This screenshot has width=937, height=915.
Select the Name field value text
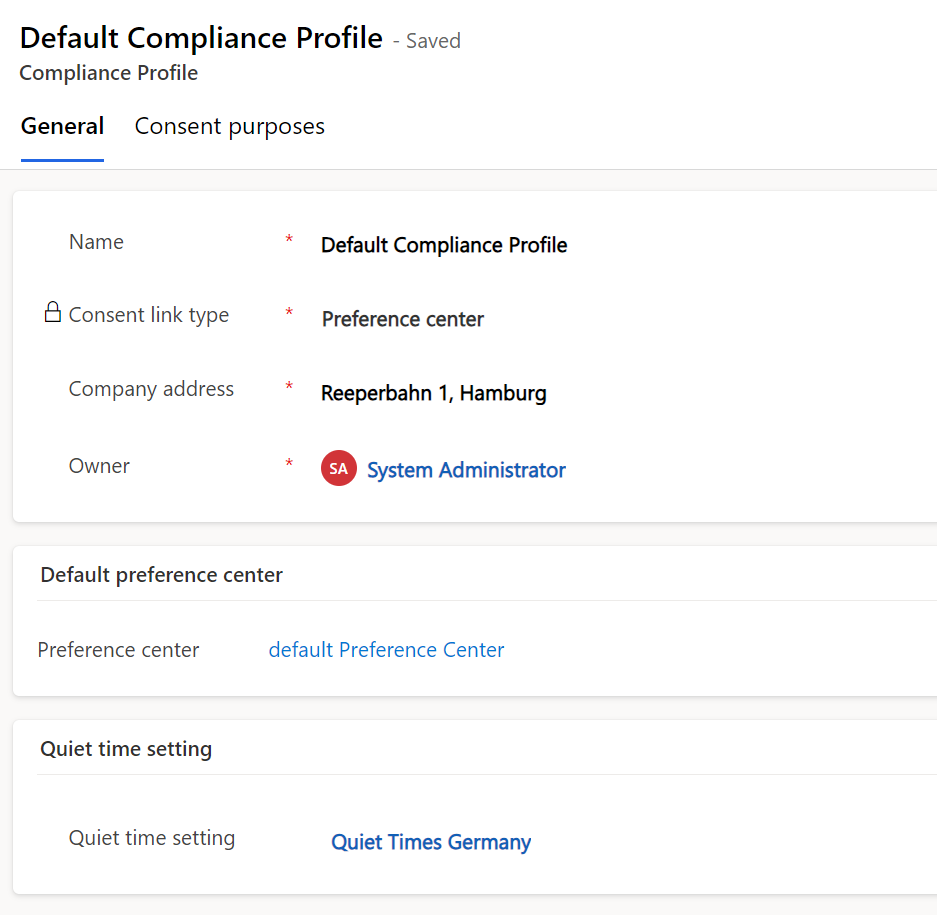pyautogui.click(x=444, y=244)
